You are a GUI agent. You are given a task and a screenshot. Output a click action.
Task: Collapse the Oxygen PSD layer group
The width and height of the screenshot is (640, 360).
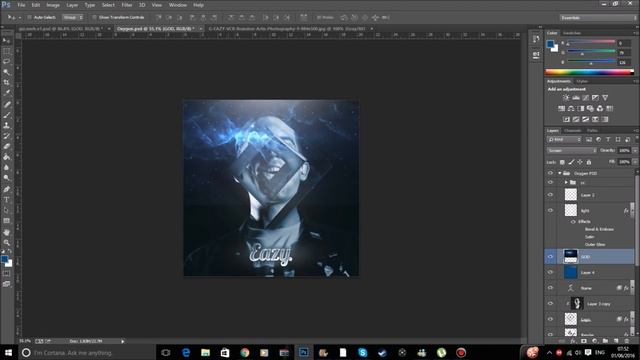point(560,173)
